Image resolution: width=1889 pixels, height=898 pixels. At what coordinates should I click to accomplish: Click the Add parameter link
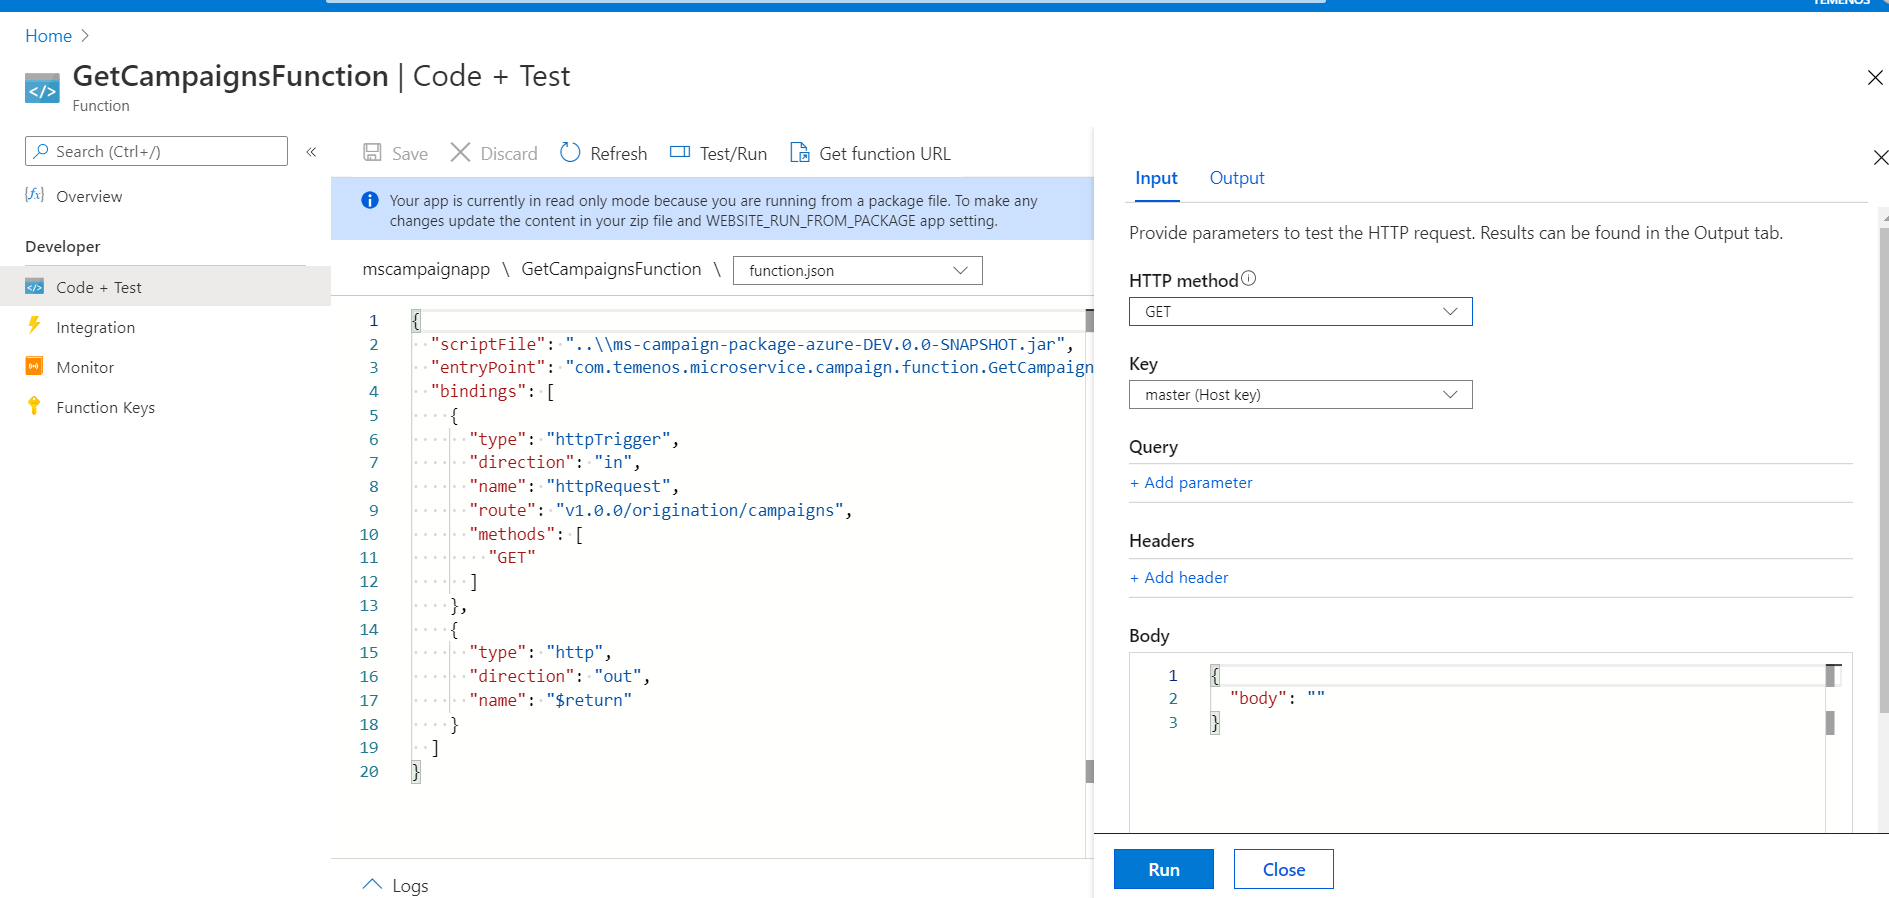click(x=1190, y=483)
